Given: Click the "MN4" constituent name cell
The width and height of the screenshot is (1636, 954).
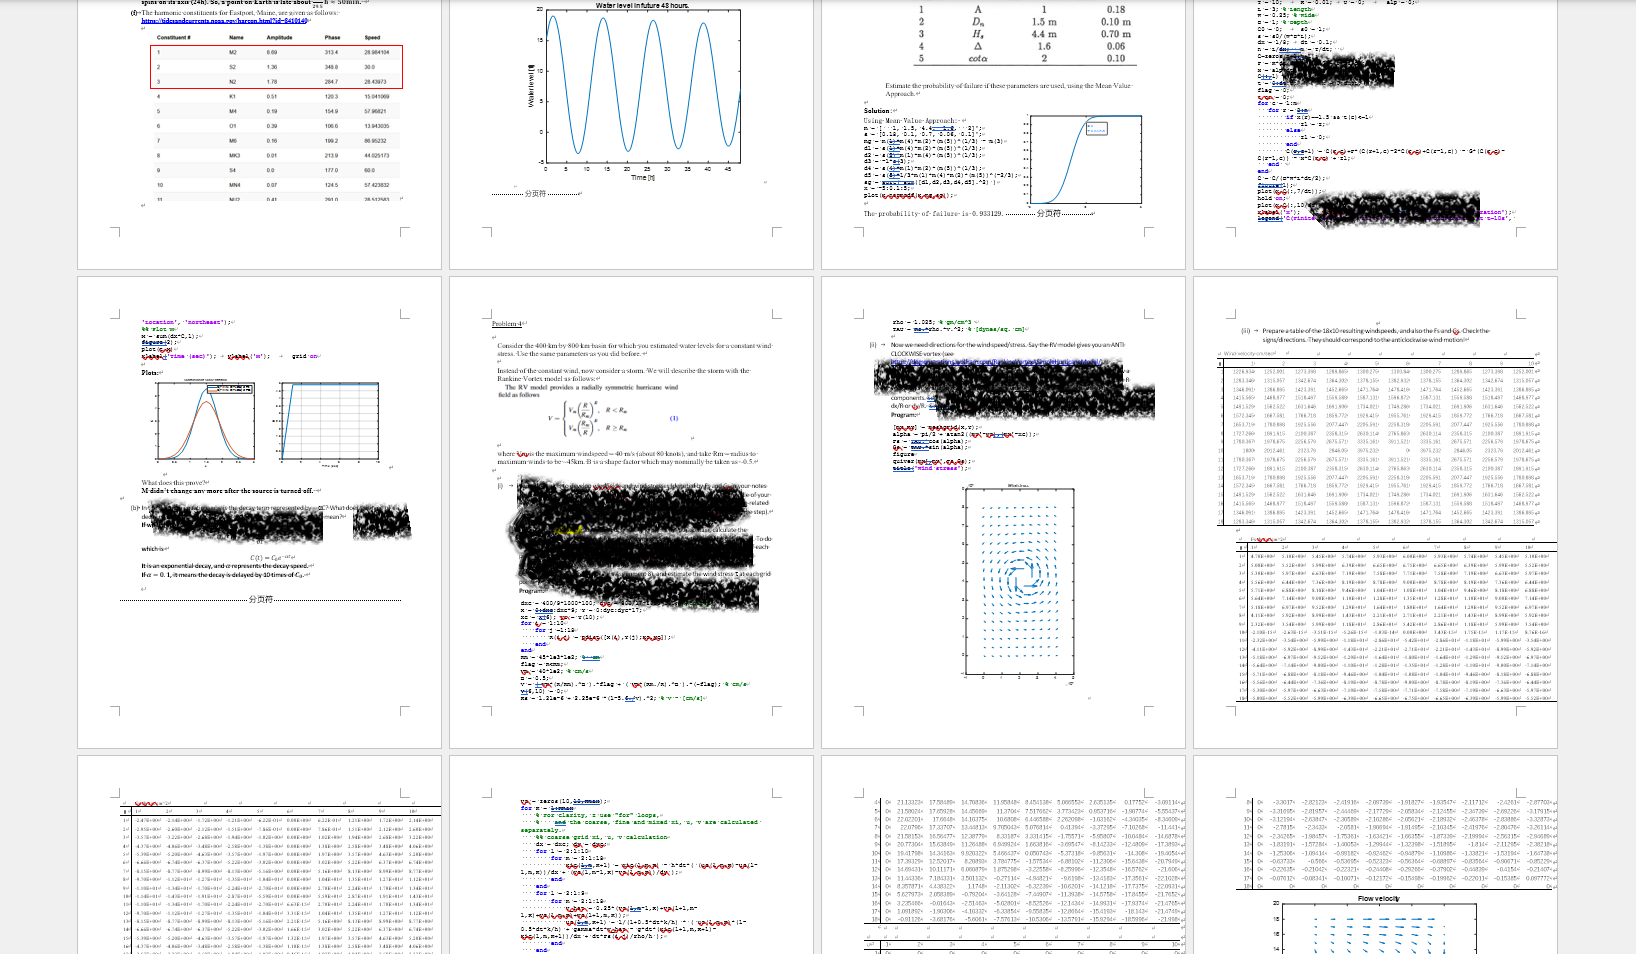Looking at the screenshot, I should click(x=234, y=185).
